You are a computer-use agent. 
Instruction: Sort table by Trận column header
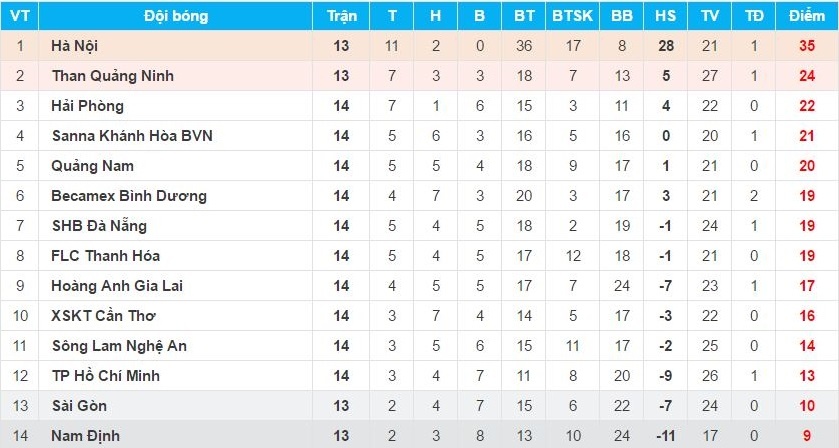point(342,16)
